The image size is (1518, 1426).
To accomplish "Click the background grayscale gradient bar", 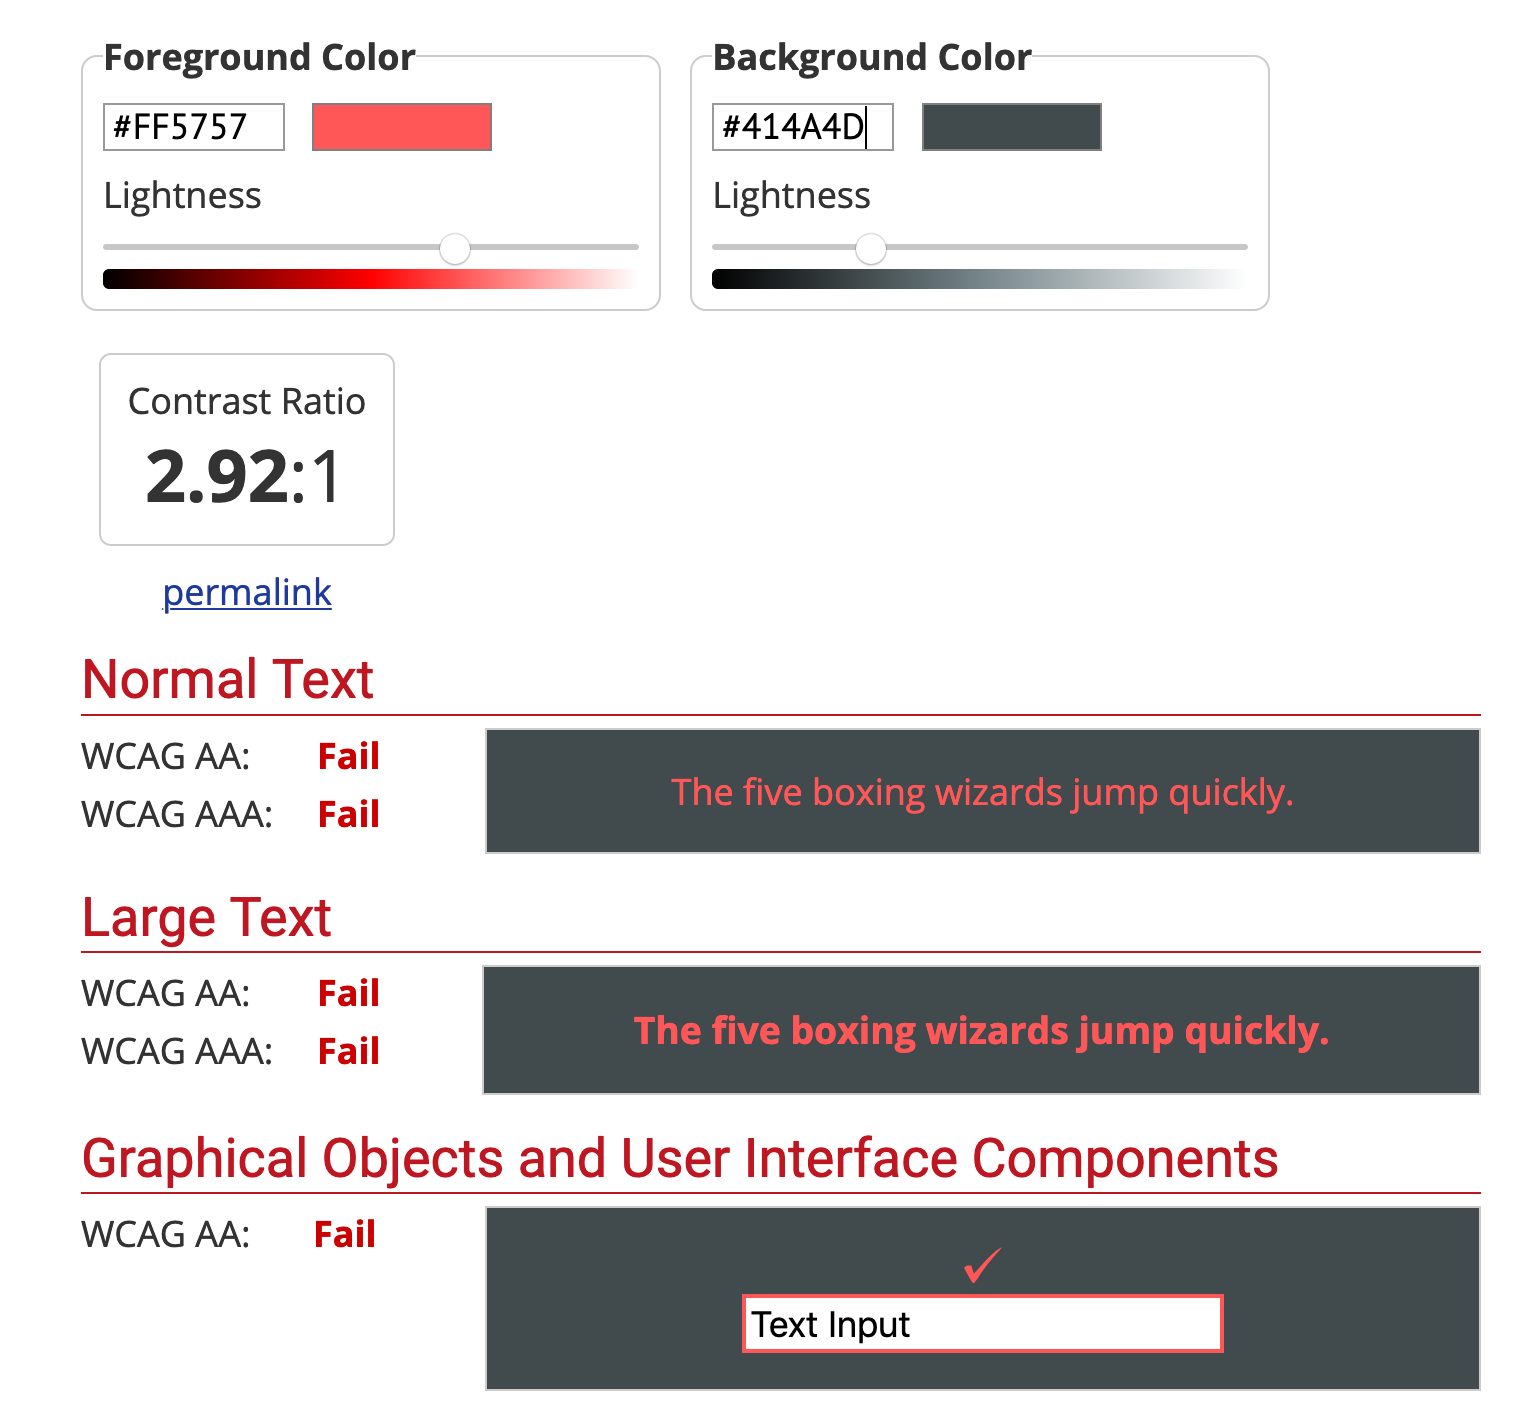I will pos(979,279).
